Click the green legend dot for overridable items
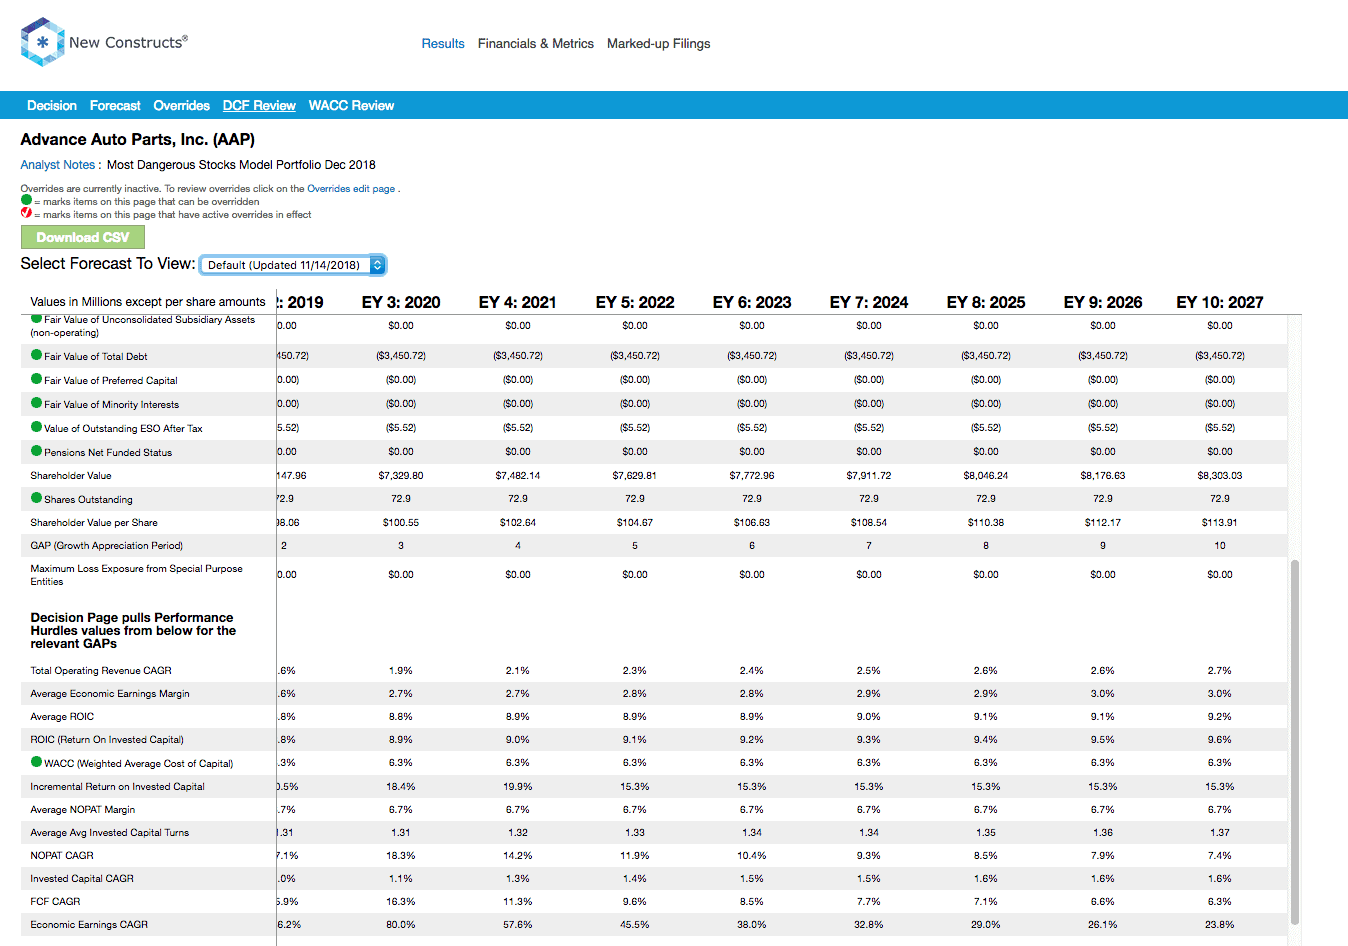 click(x=26, y=200)
